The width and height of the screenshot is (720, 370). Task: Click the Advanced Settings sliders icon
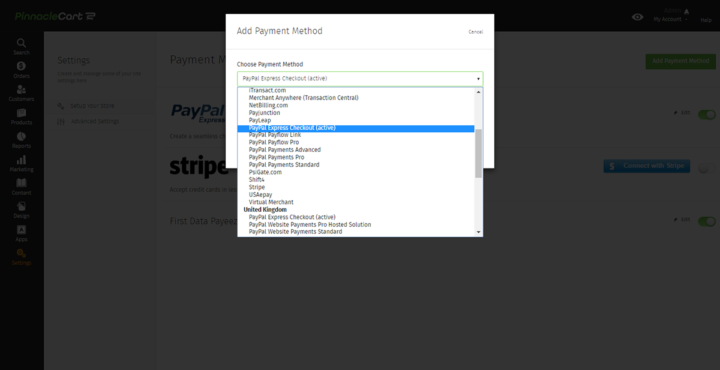(61, 121)
